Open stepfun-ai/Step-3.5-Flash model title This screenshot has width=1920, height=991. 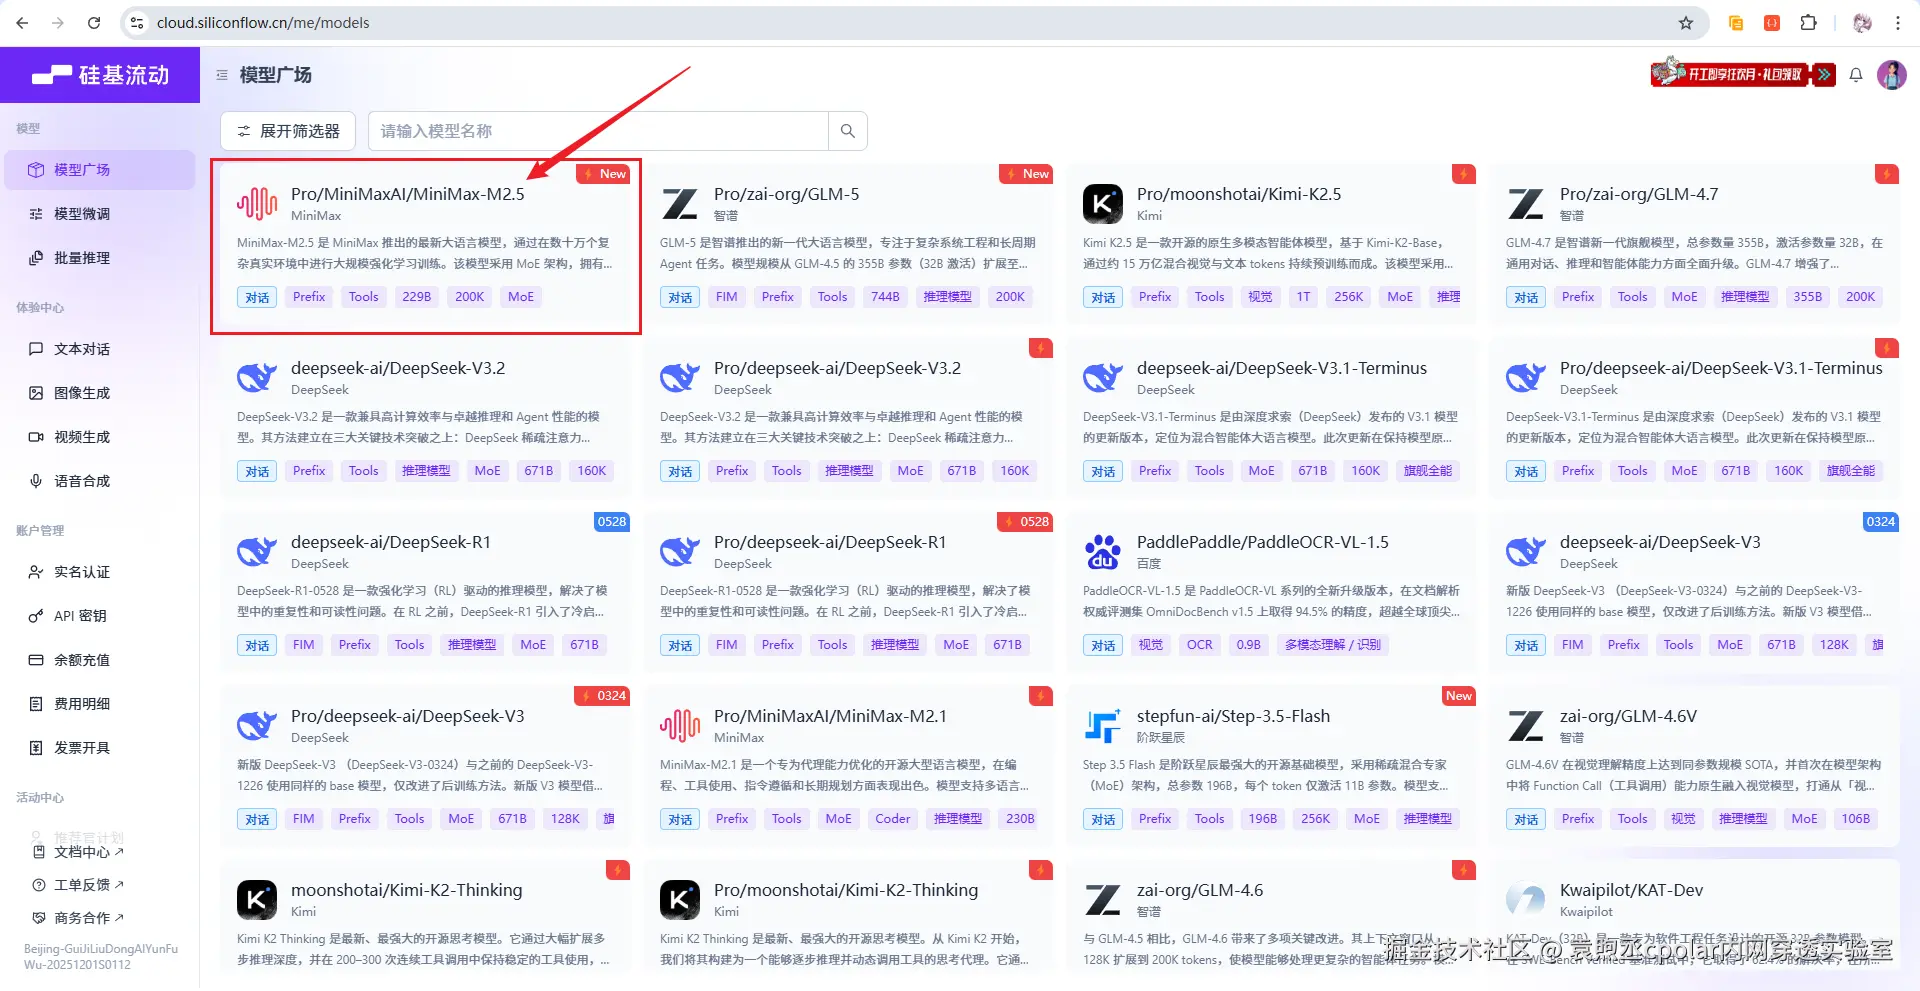click(1233, 716)
